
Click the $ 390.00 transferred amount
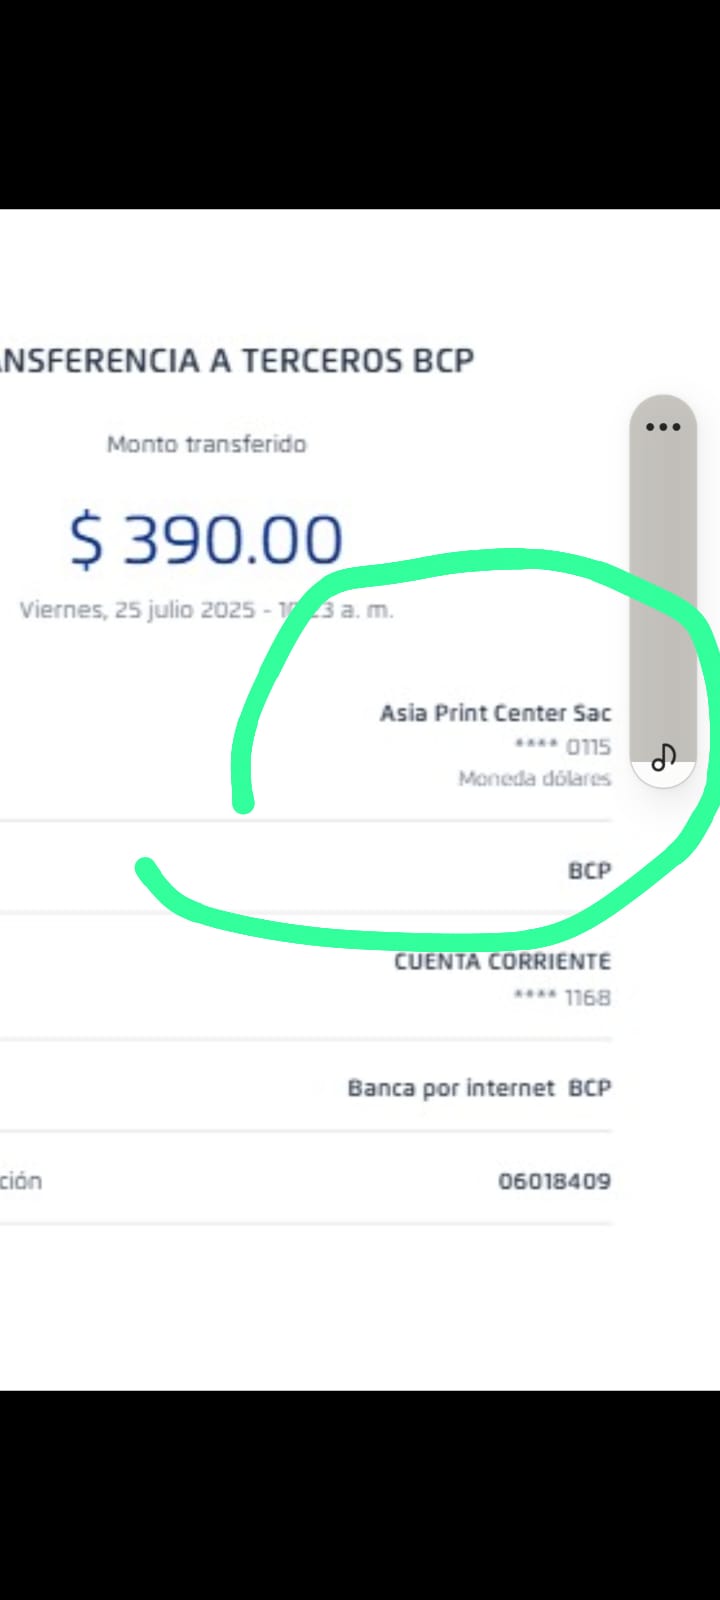pos(206,540)
